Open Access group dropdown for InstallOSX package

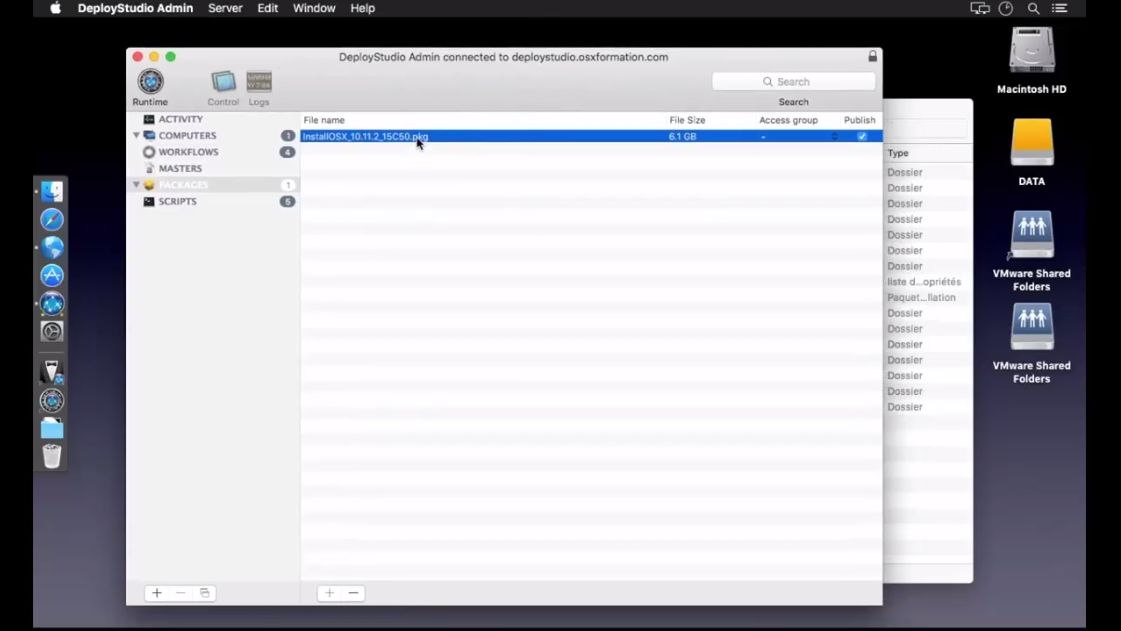point(834,136)
